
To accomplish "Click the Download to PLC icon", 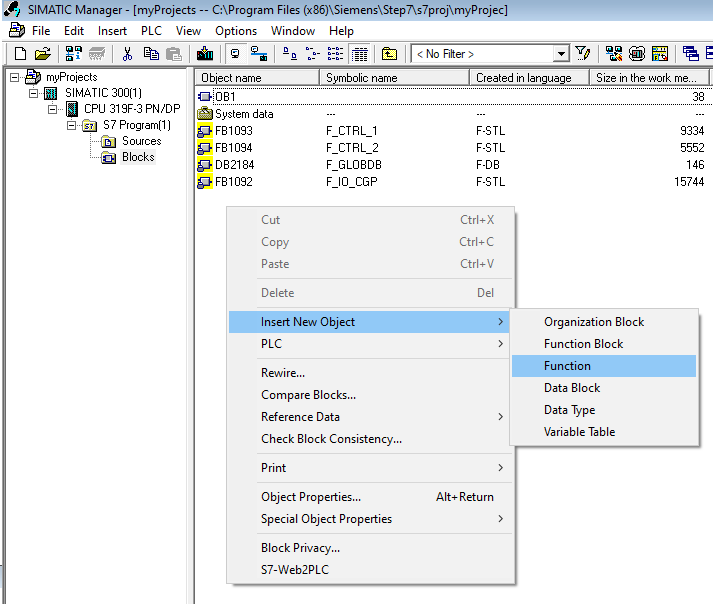I will coord(205,54).
